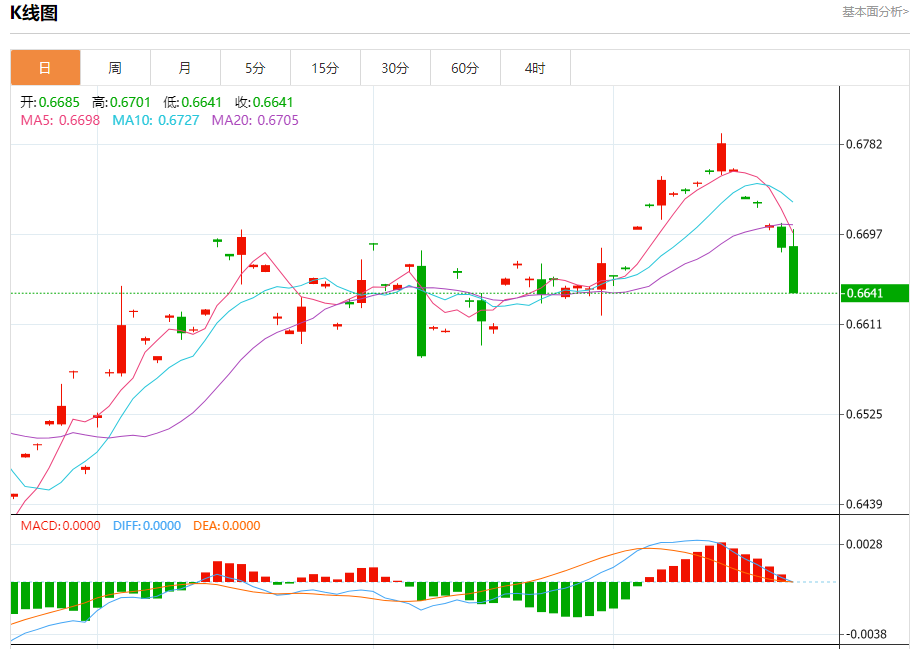Click the 0.6697 price axis label
Viewport: 917px width, 649px height.
click(x=864, y=234)
